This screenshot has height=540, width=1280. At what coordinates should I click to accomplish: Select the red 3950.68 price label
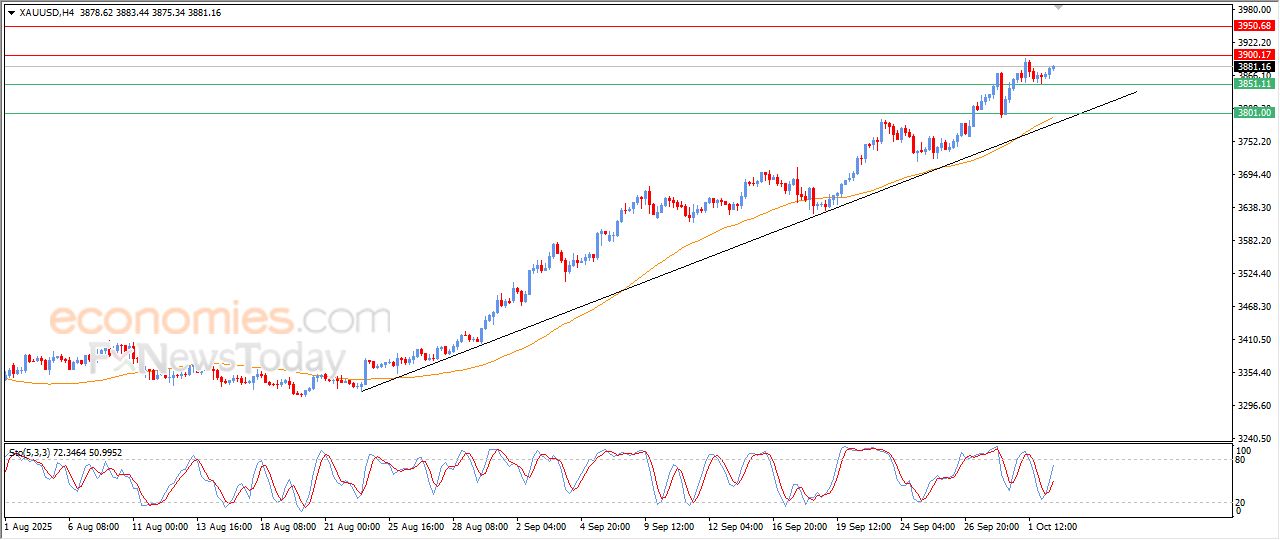[x=1252, y=26]
